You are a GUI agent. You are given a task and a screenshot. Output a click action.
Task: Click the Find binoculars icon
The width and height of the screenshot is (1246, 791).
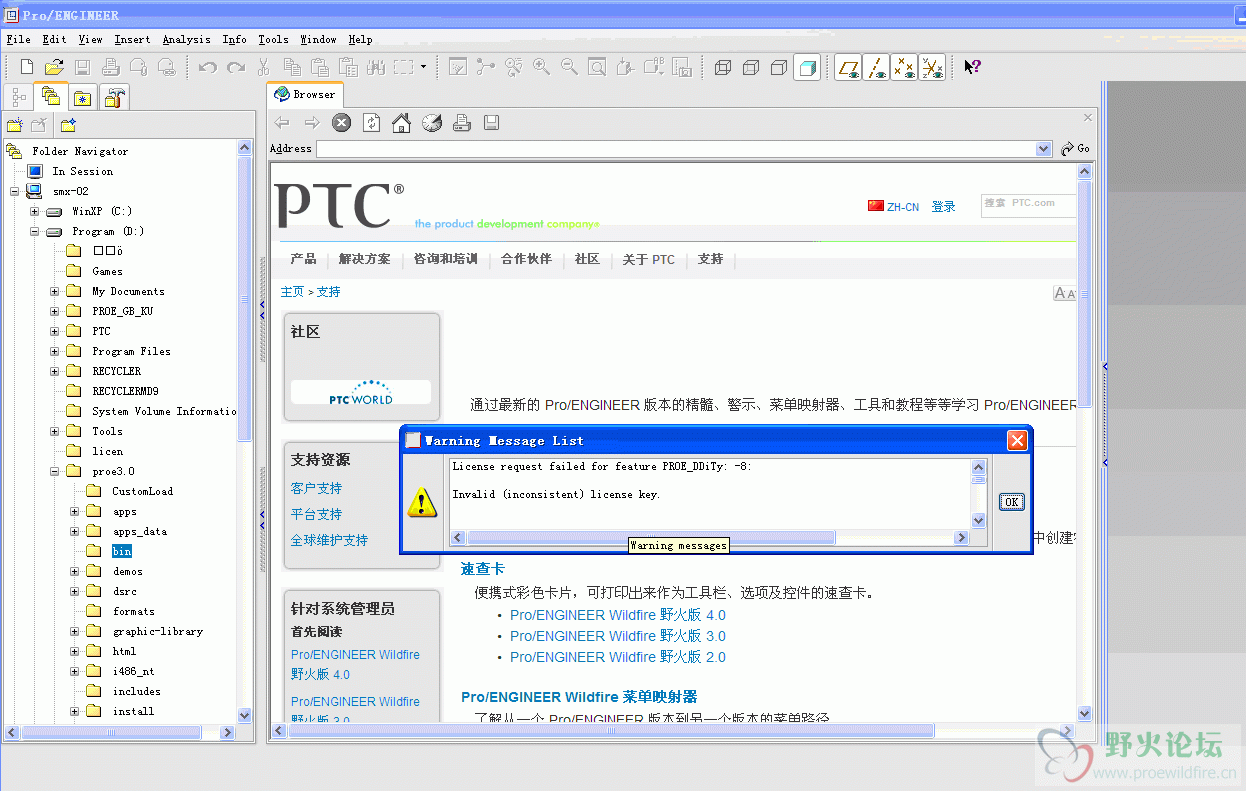[376, 67]
